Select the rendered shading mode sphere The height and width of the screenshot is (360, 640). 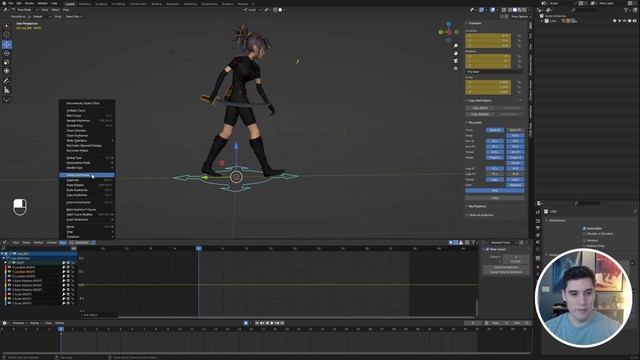click(x=524, y=10)
